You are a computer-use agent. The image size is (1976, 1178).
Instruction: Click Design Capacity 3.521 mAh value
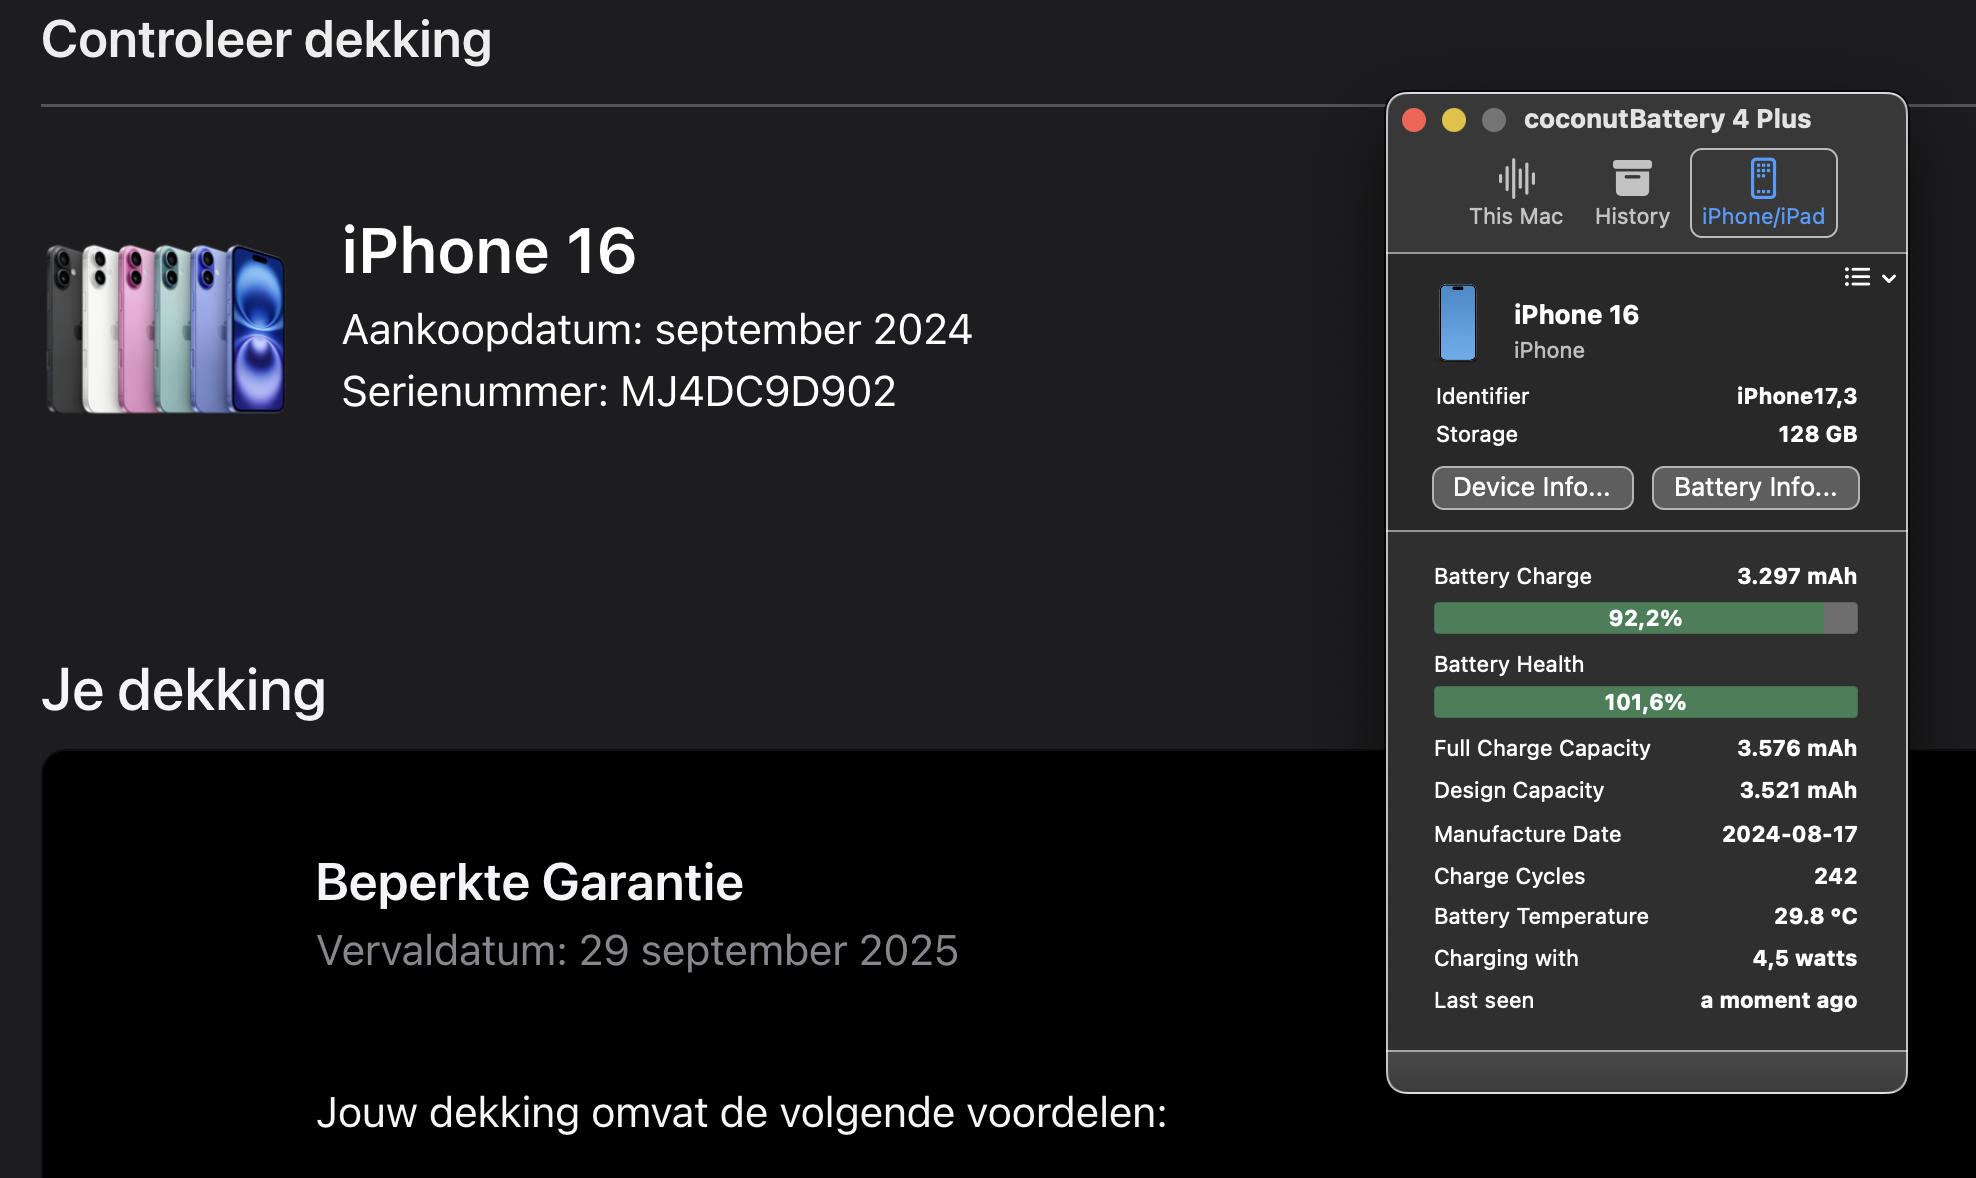click(x=1797, y=790)
